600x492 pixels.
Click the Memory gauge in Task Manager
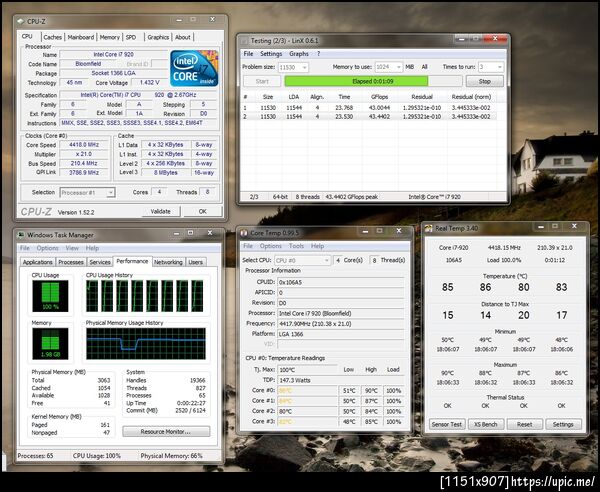50,344
